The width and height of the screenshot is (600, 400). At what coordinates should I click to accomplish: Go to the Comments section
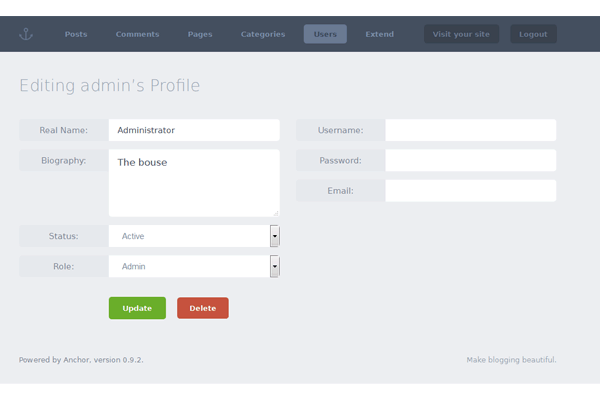137,34
